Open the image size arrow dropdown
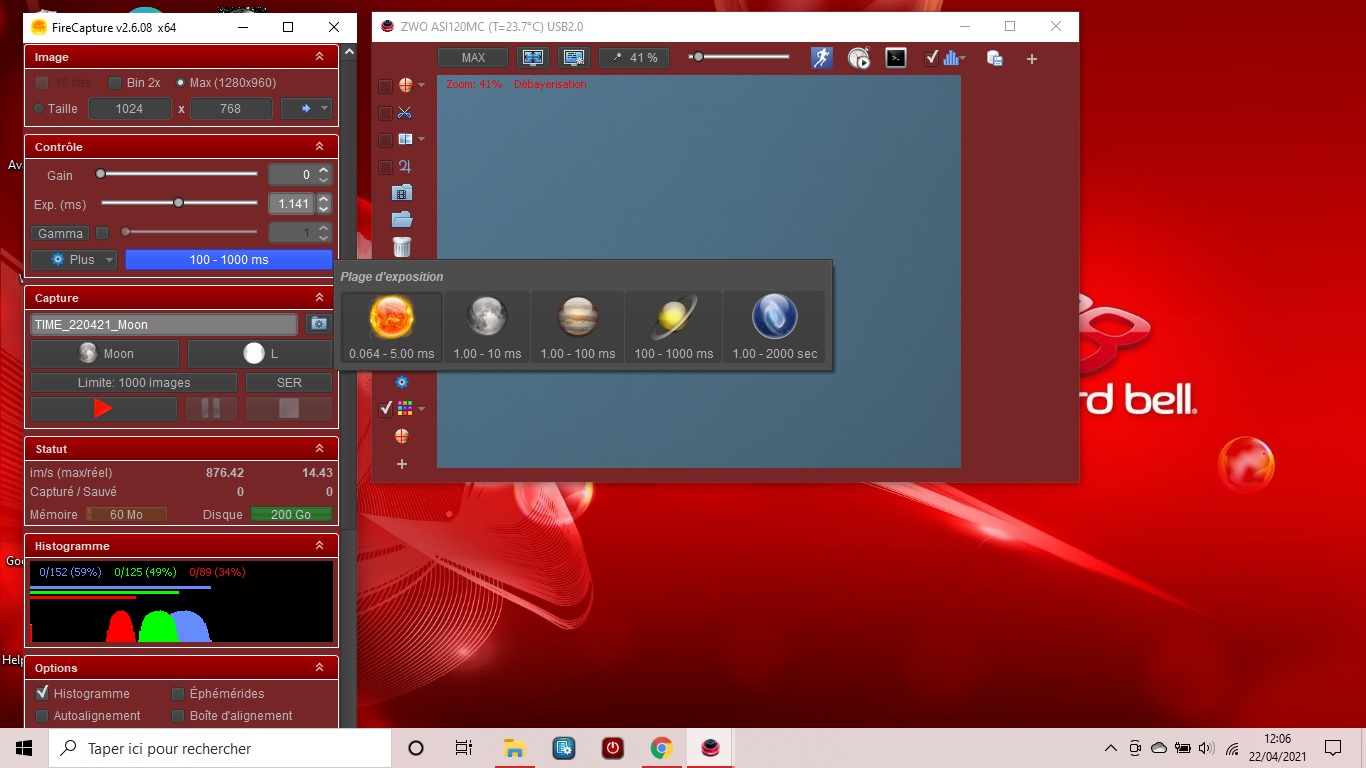Viewport: 1366px width, 768px height. [306, 109]
